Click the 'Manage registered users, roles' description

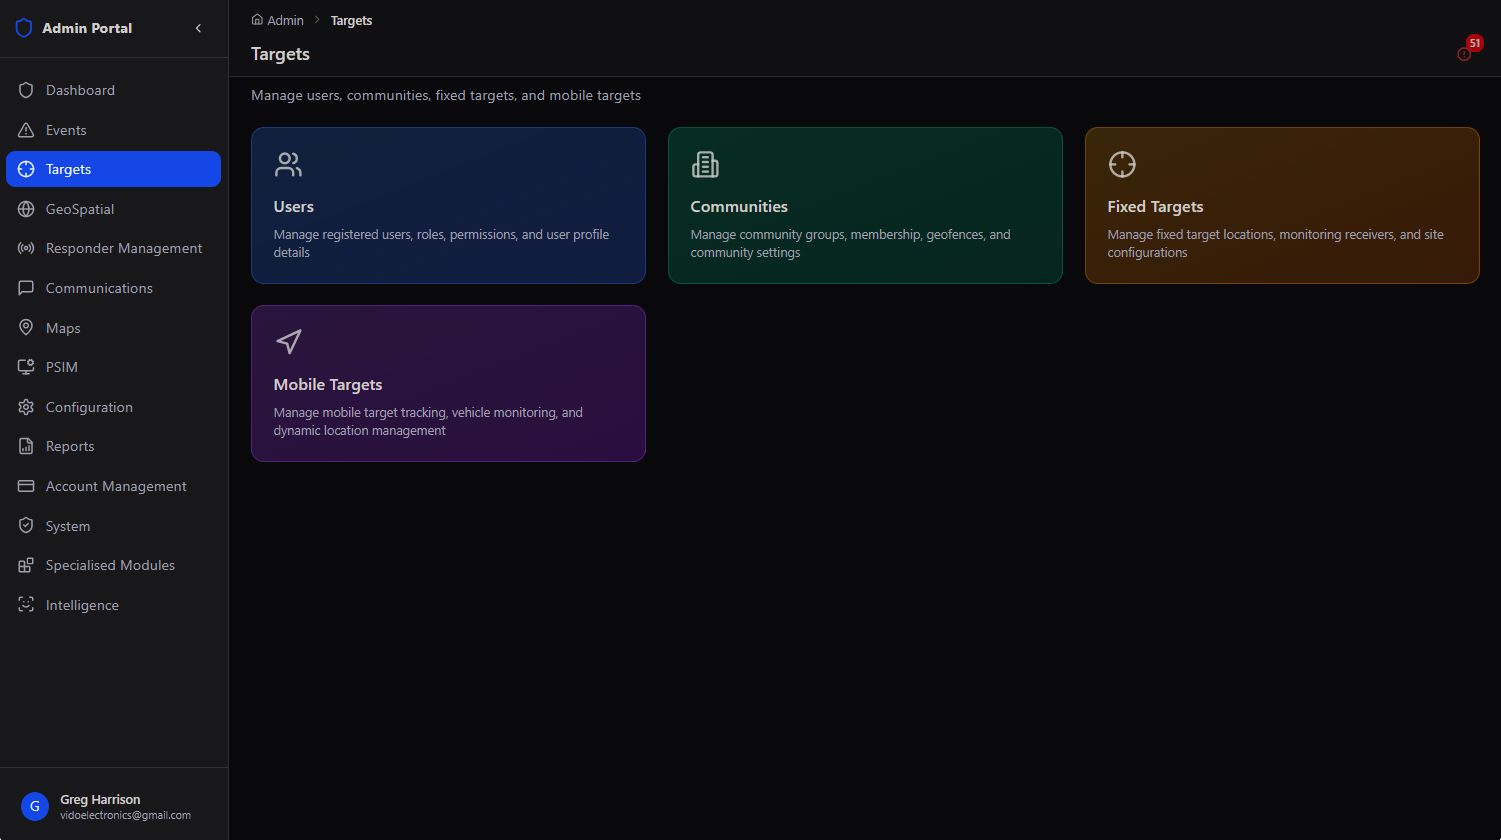[x=441, y=243]
